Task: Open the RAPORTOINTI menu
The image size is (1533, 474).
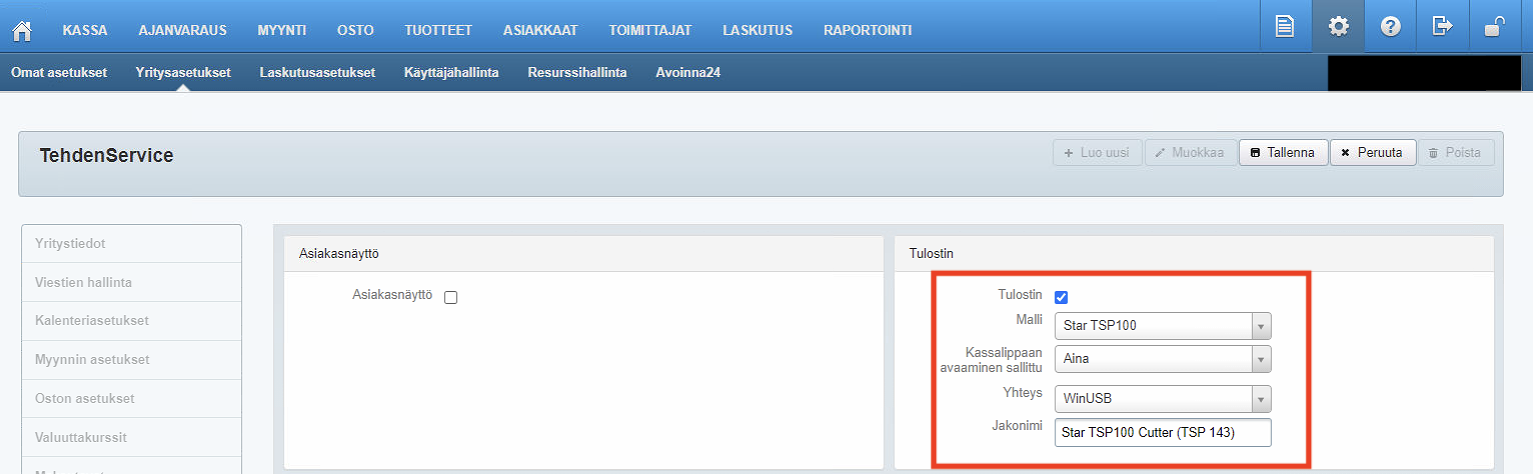Action: 867,30
